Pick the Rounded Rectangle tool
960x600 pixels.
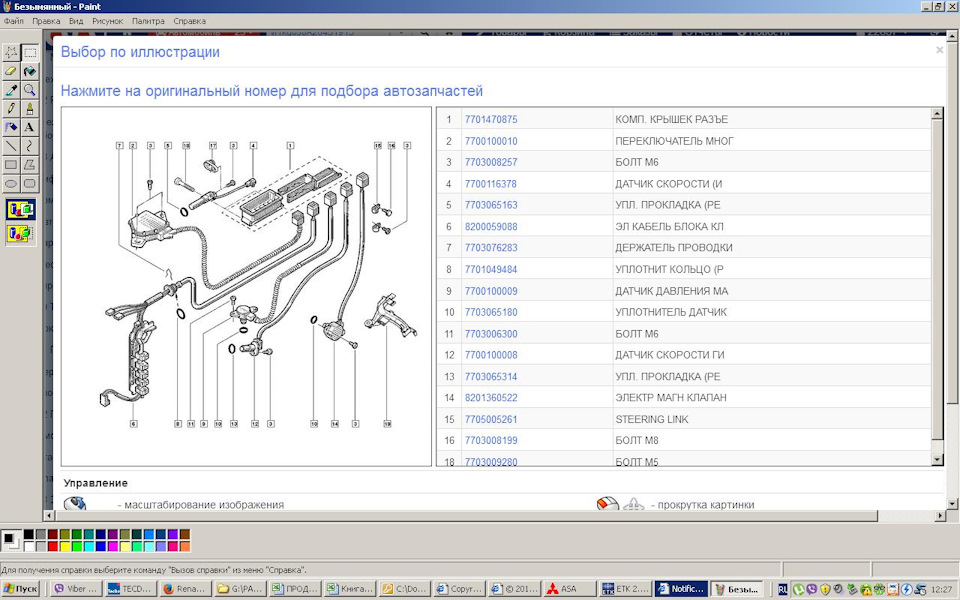29,184
